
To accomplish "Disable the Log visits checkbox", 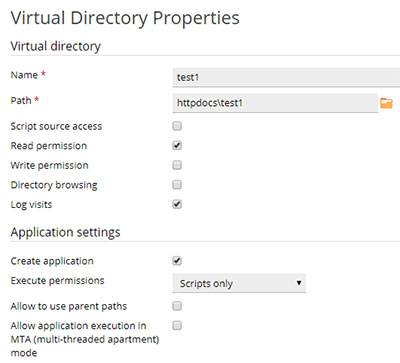I will [x=177, y=204].
